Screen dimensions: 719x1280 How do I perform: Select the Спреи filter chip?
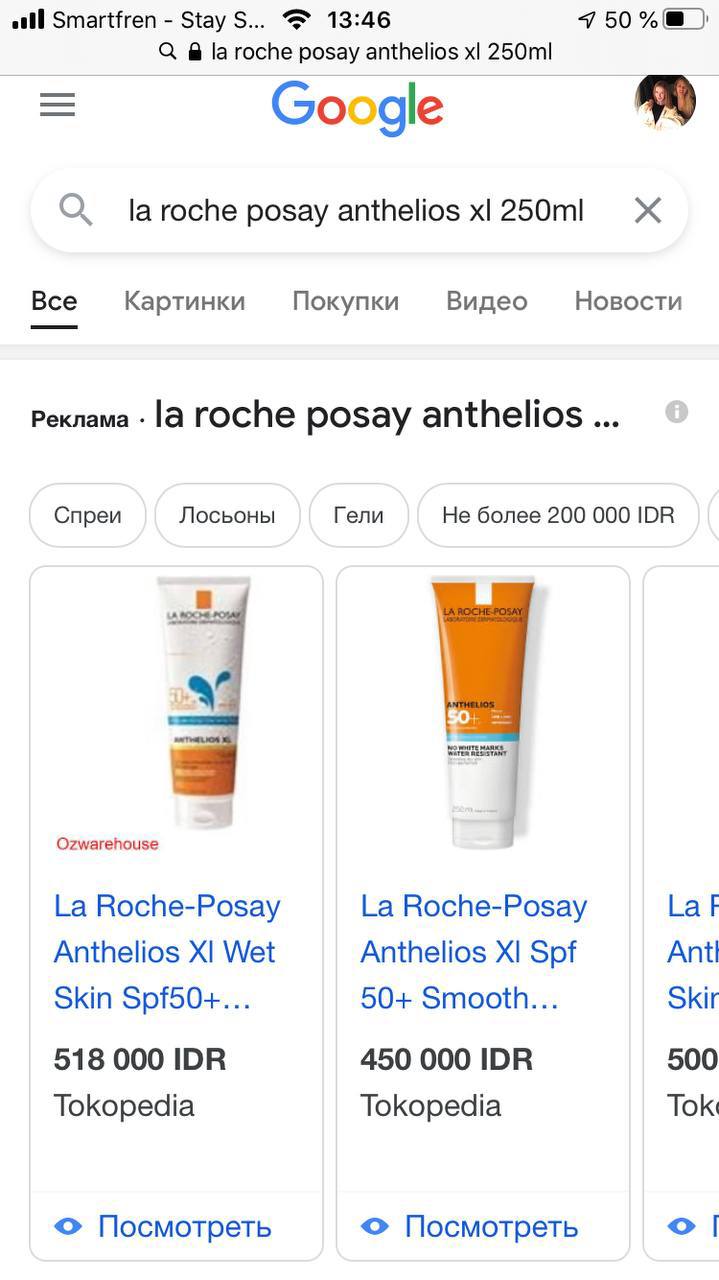[88, 515]
